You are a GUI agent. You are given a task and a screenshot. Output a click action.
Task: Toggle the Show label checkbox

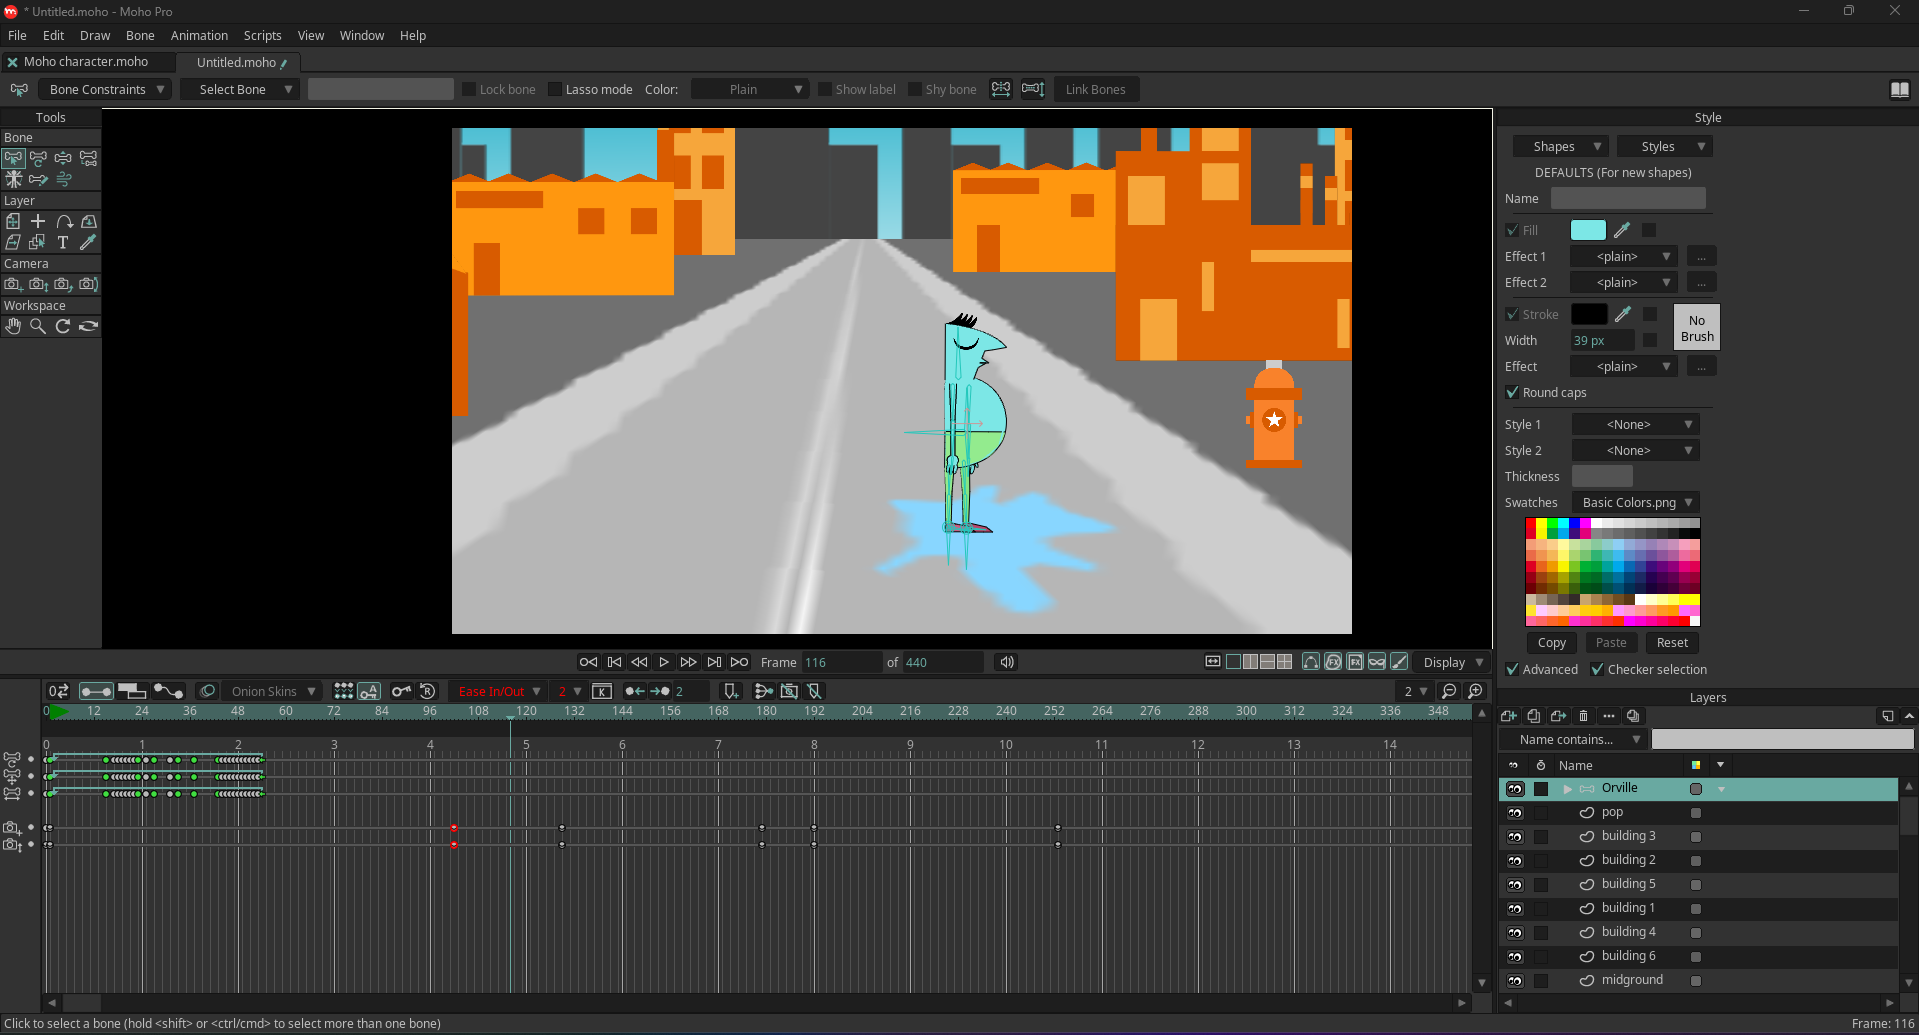825,89
